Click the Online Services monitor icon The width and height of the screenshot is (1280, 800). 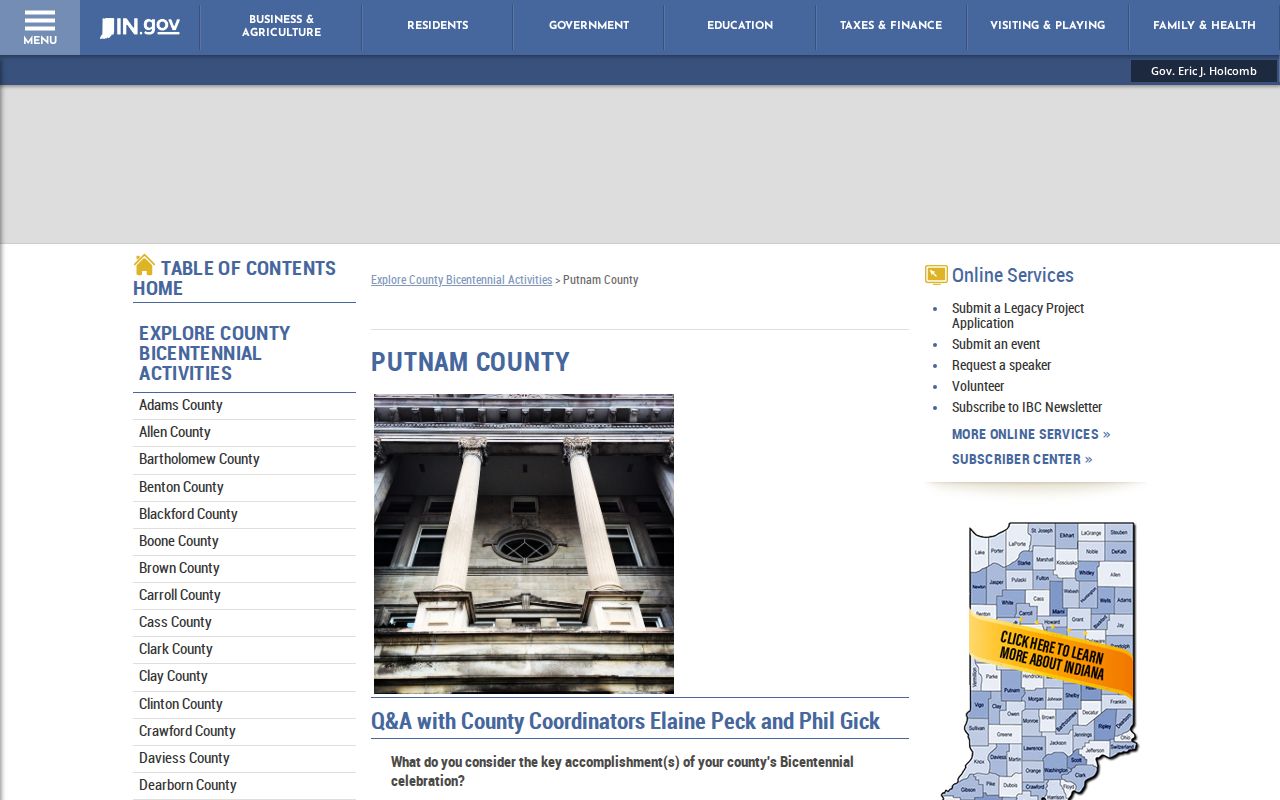pos(936,275)
